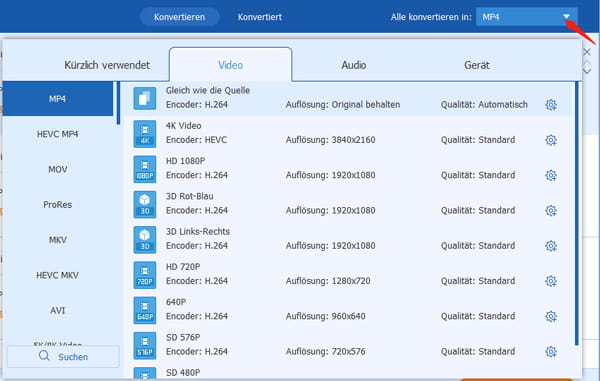Choose the HD 1080P preset title
This screenshot has height=381, width=600.
[185, 161]
